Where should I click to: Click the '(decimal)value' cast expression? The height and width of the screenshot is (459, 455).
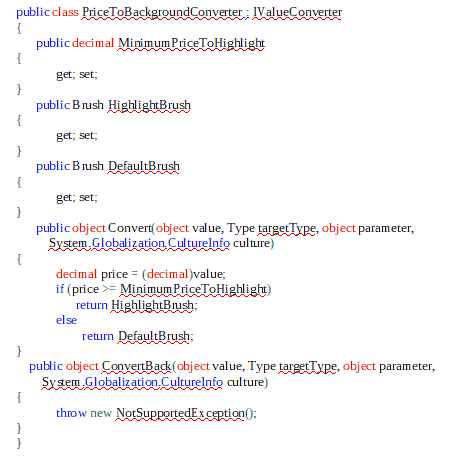[x=184, y=274]
